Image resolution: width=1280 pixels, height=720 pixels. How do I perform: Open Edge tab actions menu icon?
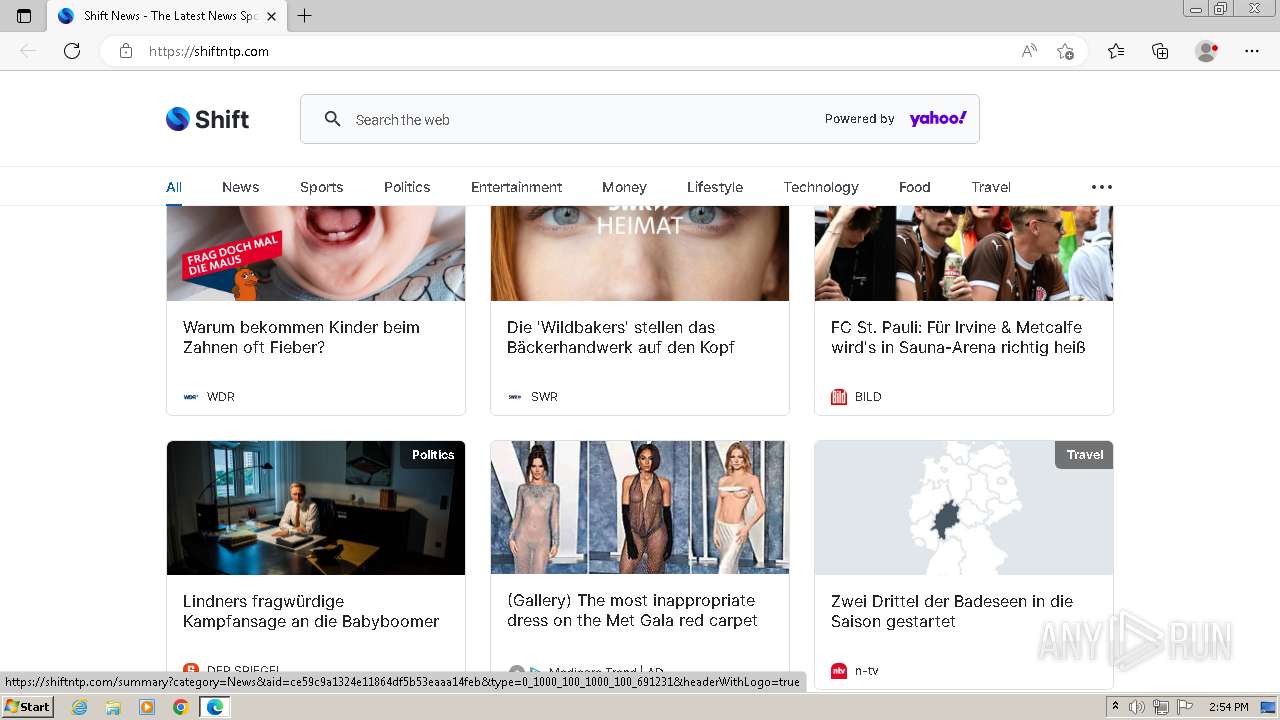24,16
